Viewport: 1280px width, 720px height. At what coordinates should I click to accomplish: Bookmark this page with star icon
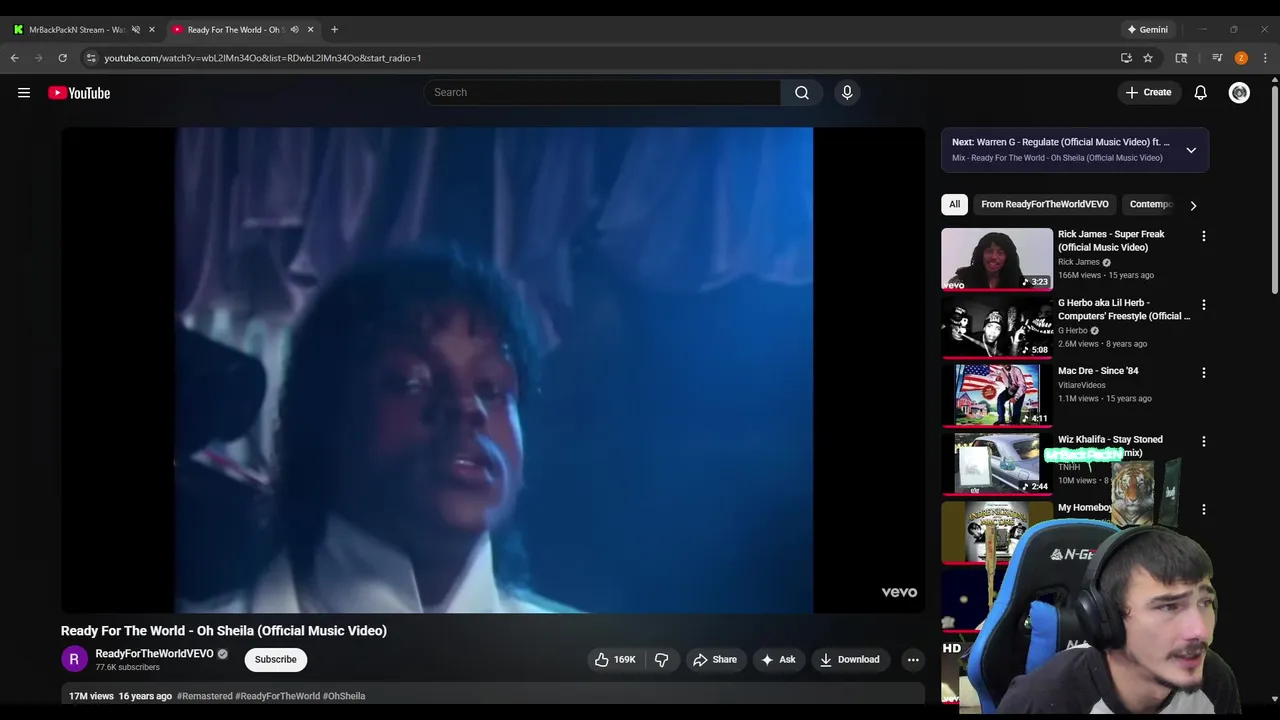coord(1148,58)
